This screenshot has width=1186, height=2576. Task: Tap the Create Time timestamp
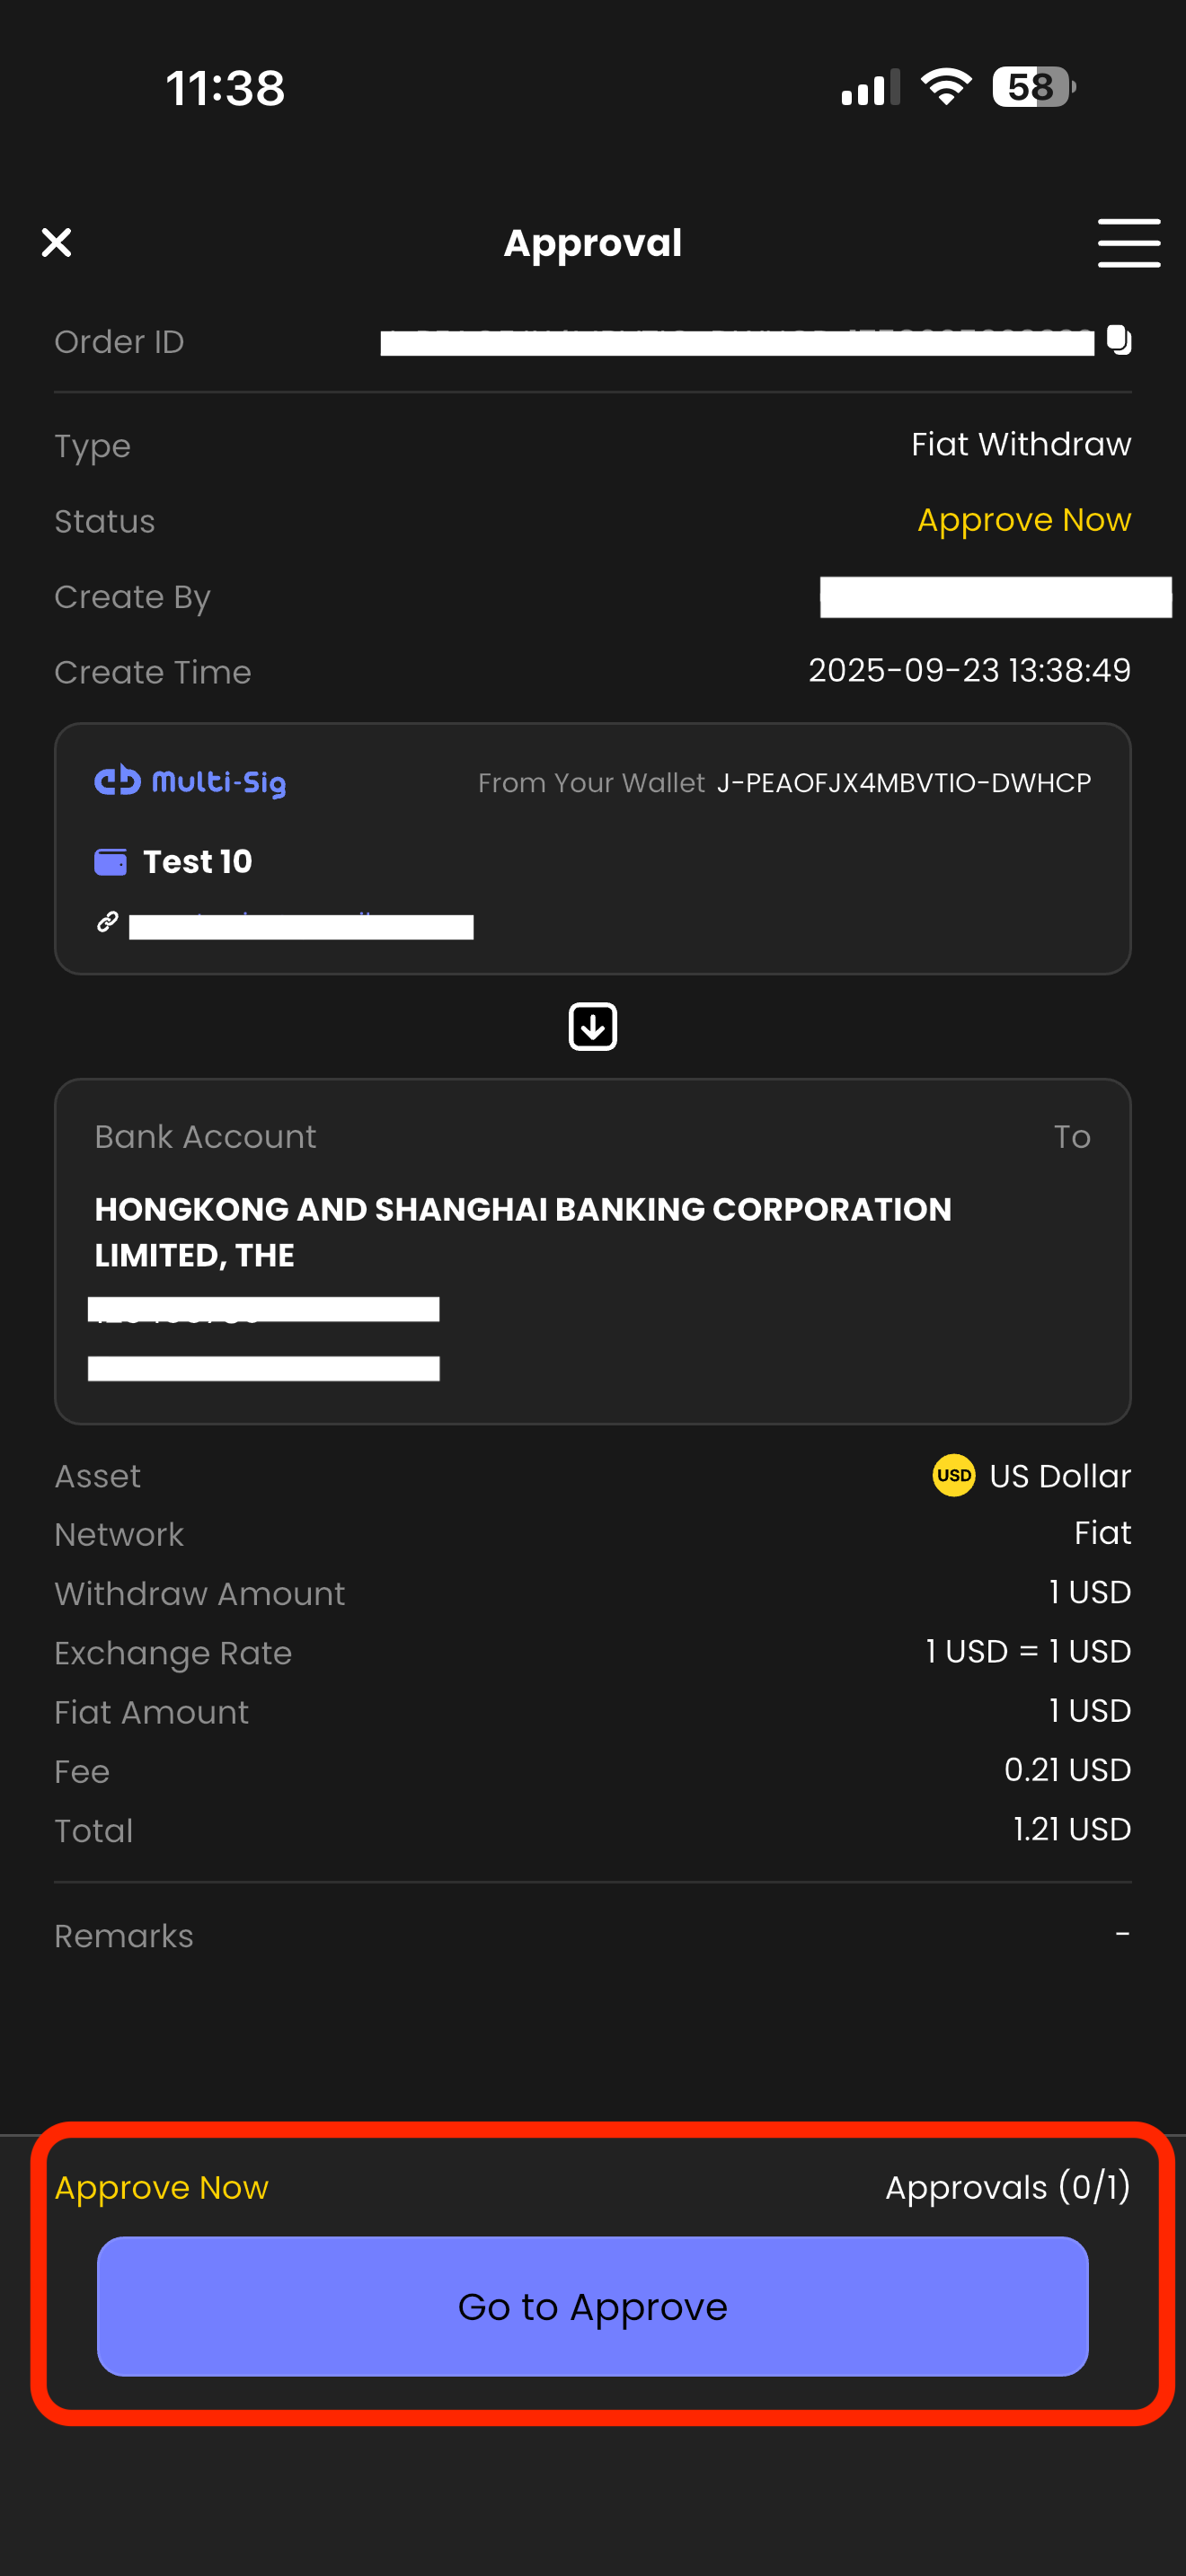click(x=968, y=670)
